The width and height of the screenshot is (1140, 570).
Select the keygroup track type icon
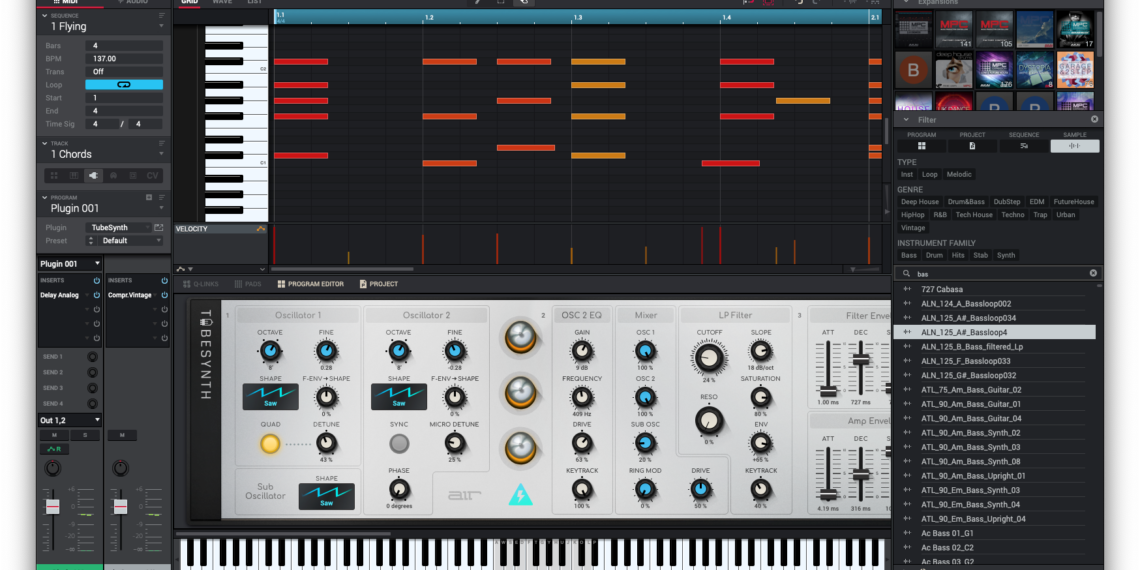(73, 175)
